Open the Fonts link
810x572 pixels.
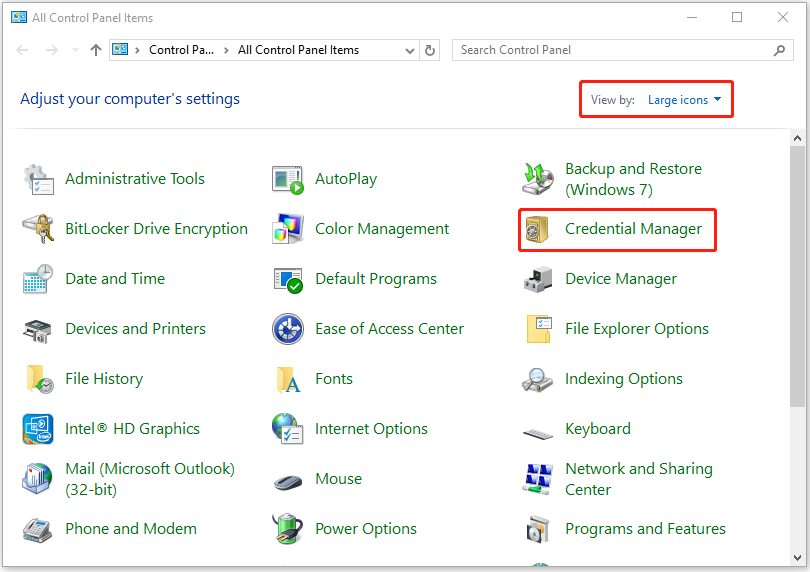click(x=334, y=379)
